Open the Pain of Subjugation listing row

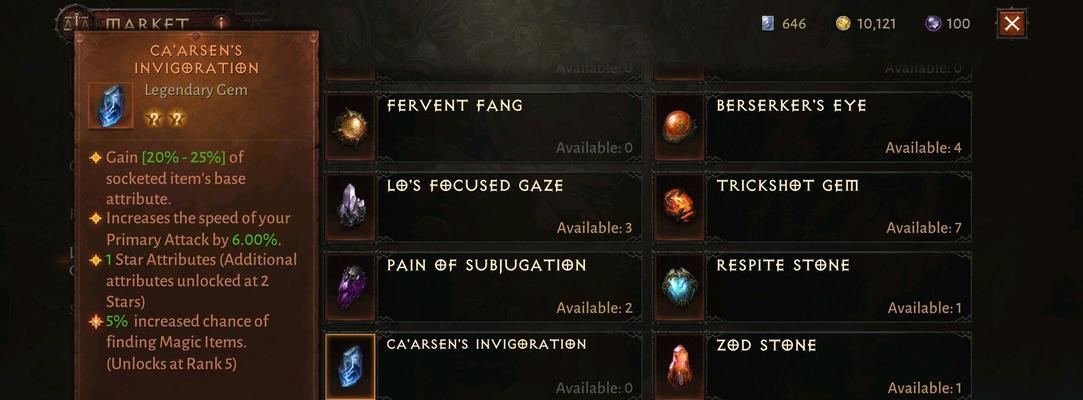[x=483, y=287]
